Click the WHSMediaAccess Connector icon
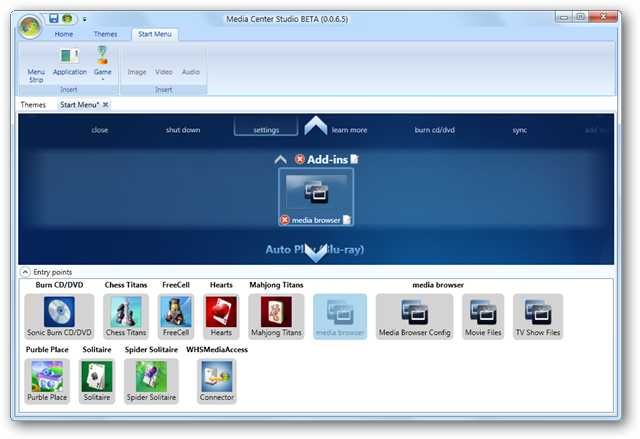 click(217, 382)
